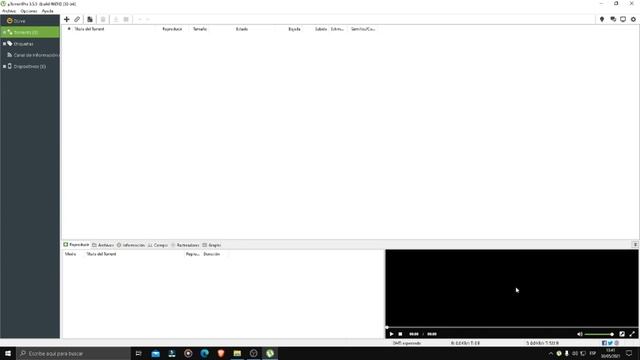Select Torrents (0) in the sidebar
The height and width of the screenshot is (360, 640).
coord(30,32)
